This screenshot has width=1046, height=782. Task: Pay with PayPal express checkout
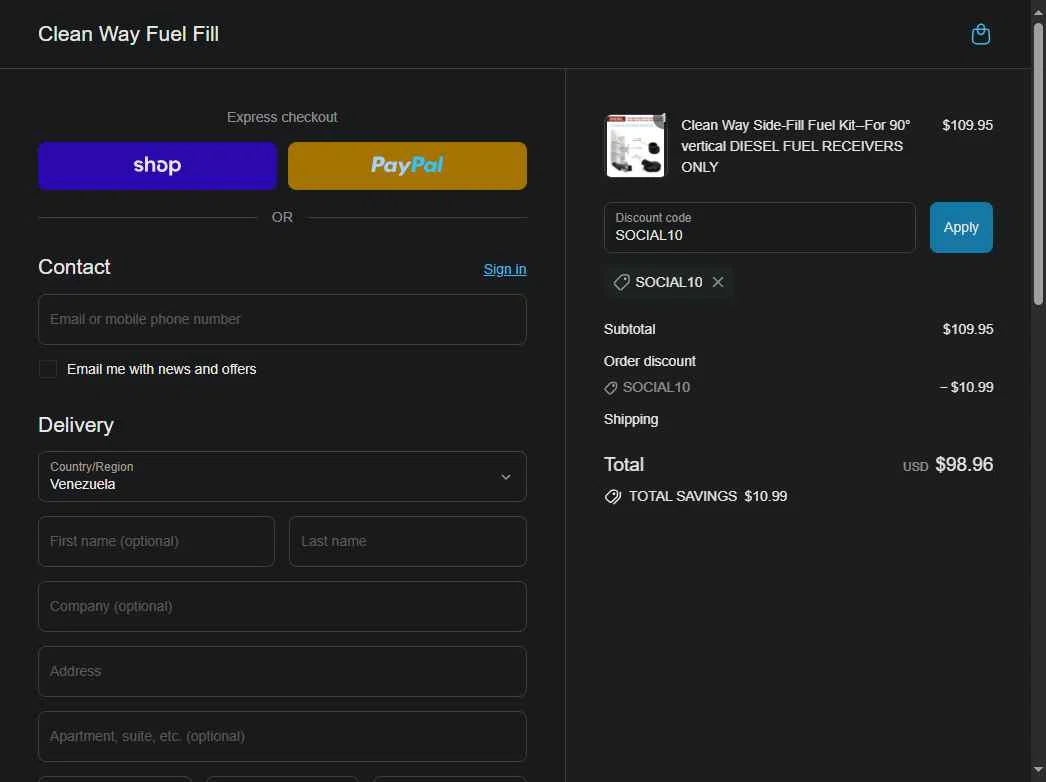pyautogui.click(x=407, y=165)
